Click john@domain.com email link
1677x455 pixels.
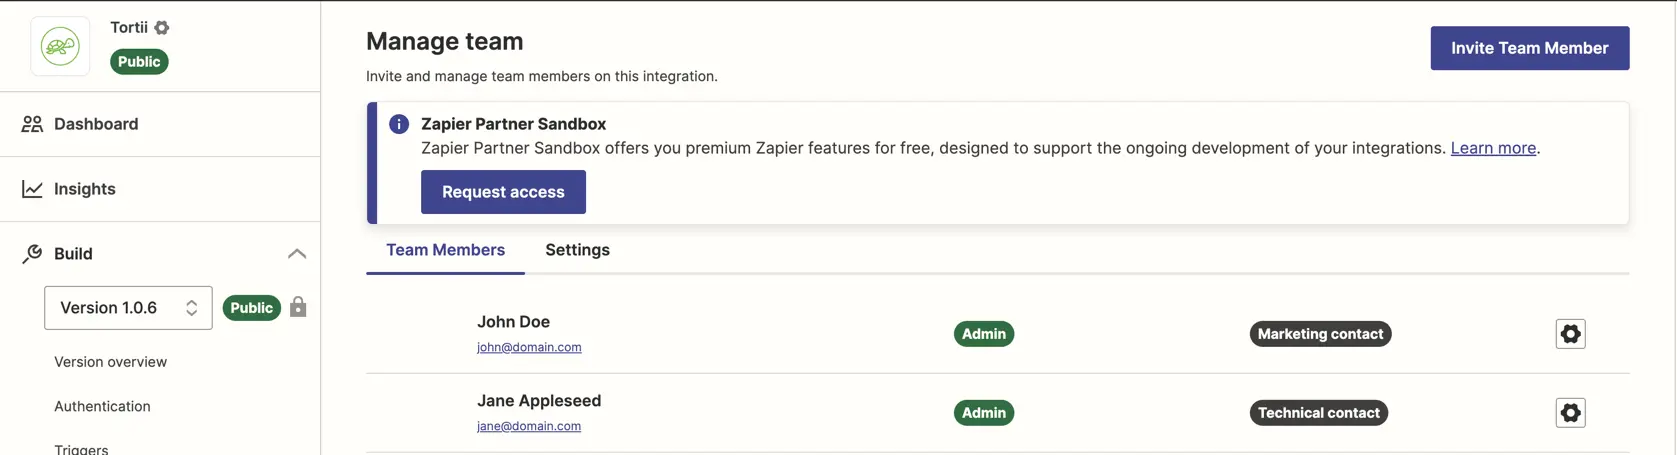[x=529, y=347]
